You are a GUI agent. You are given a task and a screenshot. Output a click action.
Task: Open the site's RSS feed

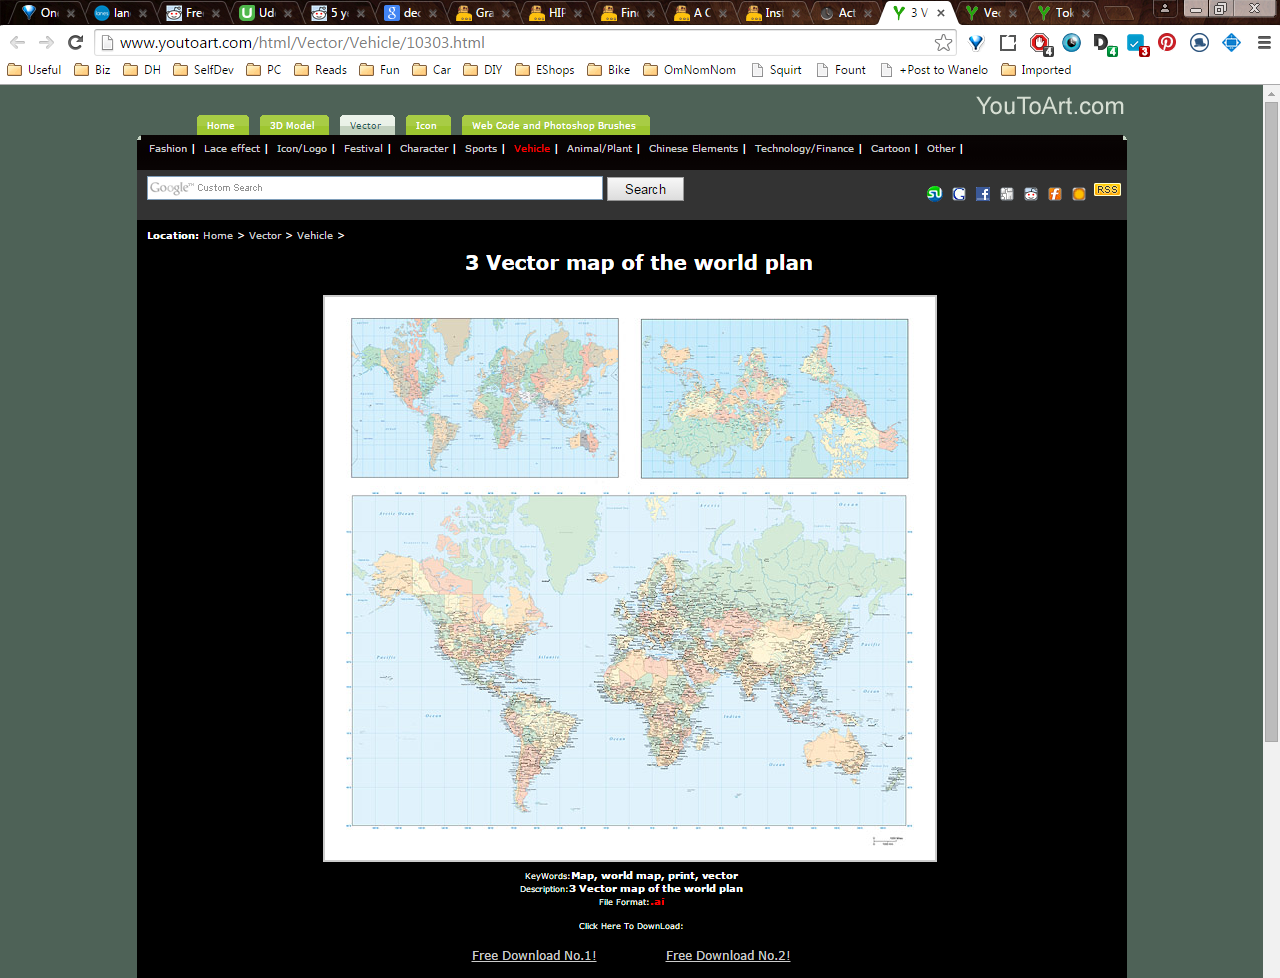[1107, 189]
